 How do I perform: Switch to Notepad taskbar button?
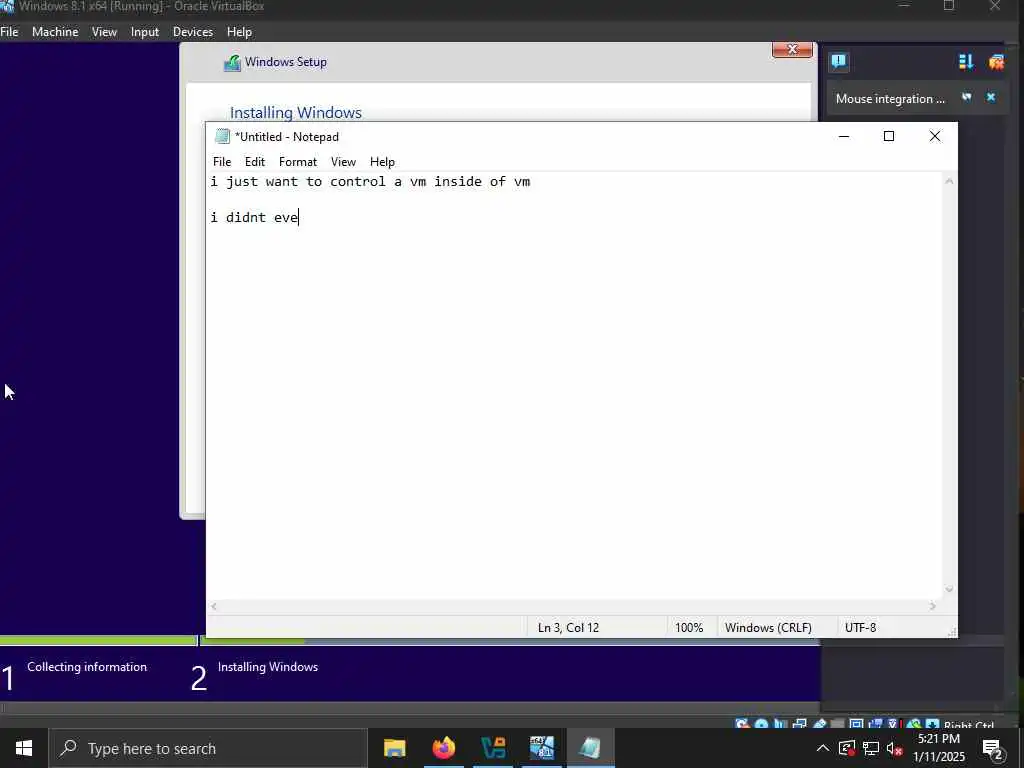point(590,748)
